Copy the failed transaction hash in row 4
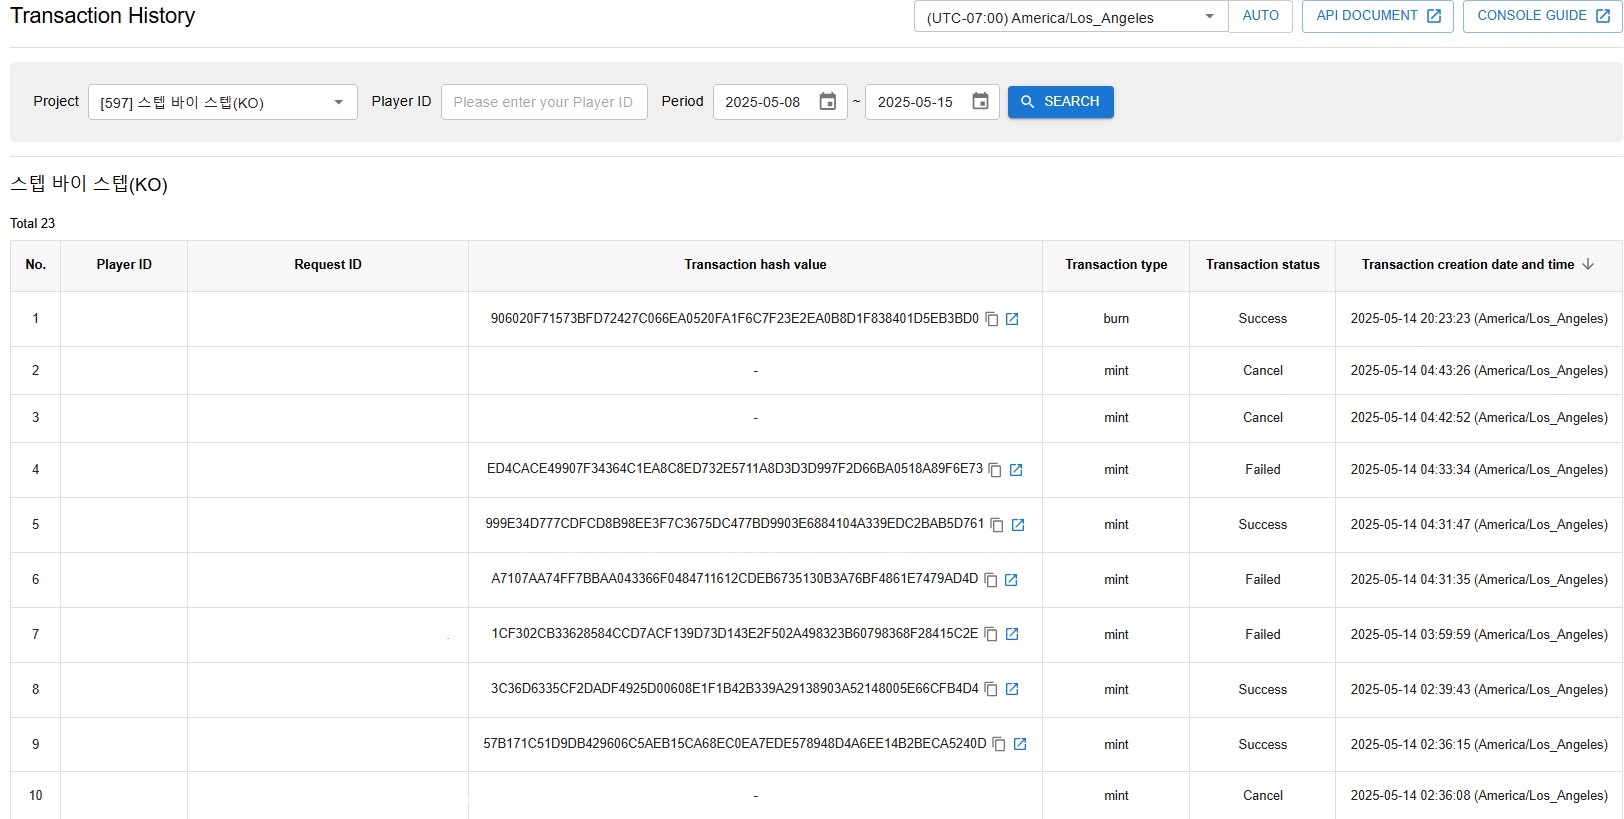The width and height of the screenshot is (1624, 819). coord(995,470)
